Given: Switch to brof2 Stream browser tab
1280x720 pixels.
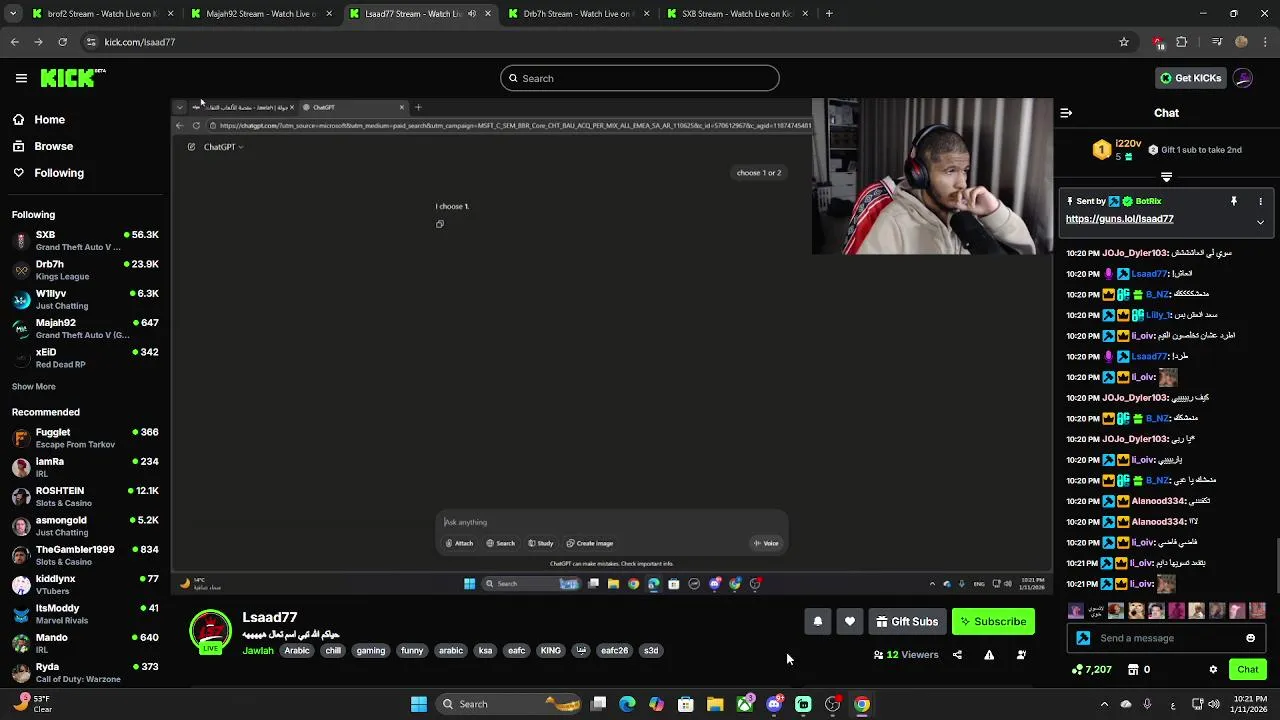Looking at the screenshot, I should [101, 14].
